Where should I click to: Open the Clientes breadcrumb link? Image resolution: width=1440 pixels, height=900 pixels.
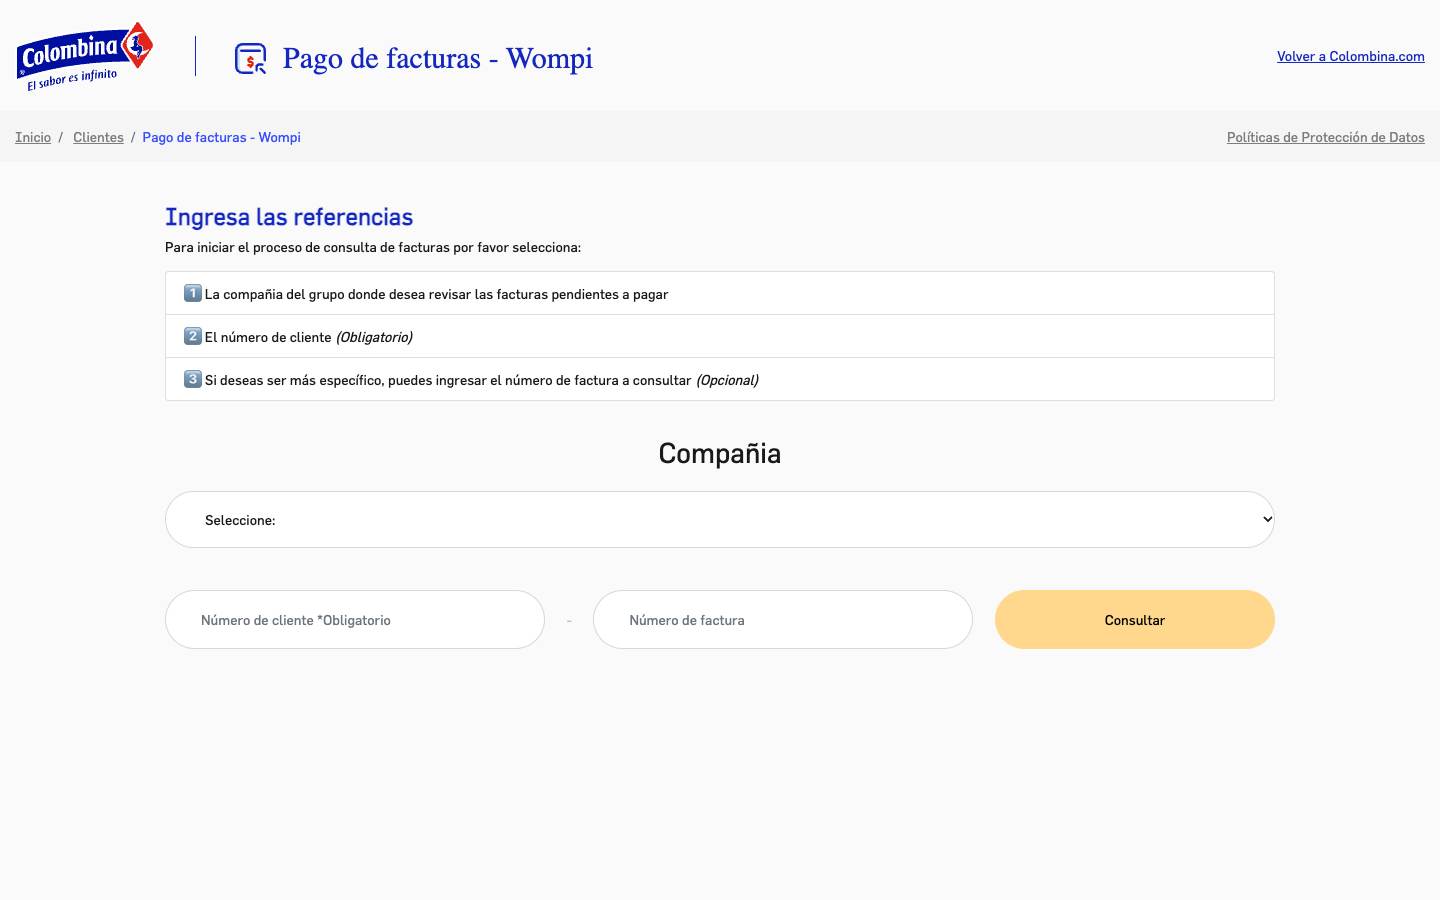(98, 137)
